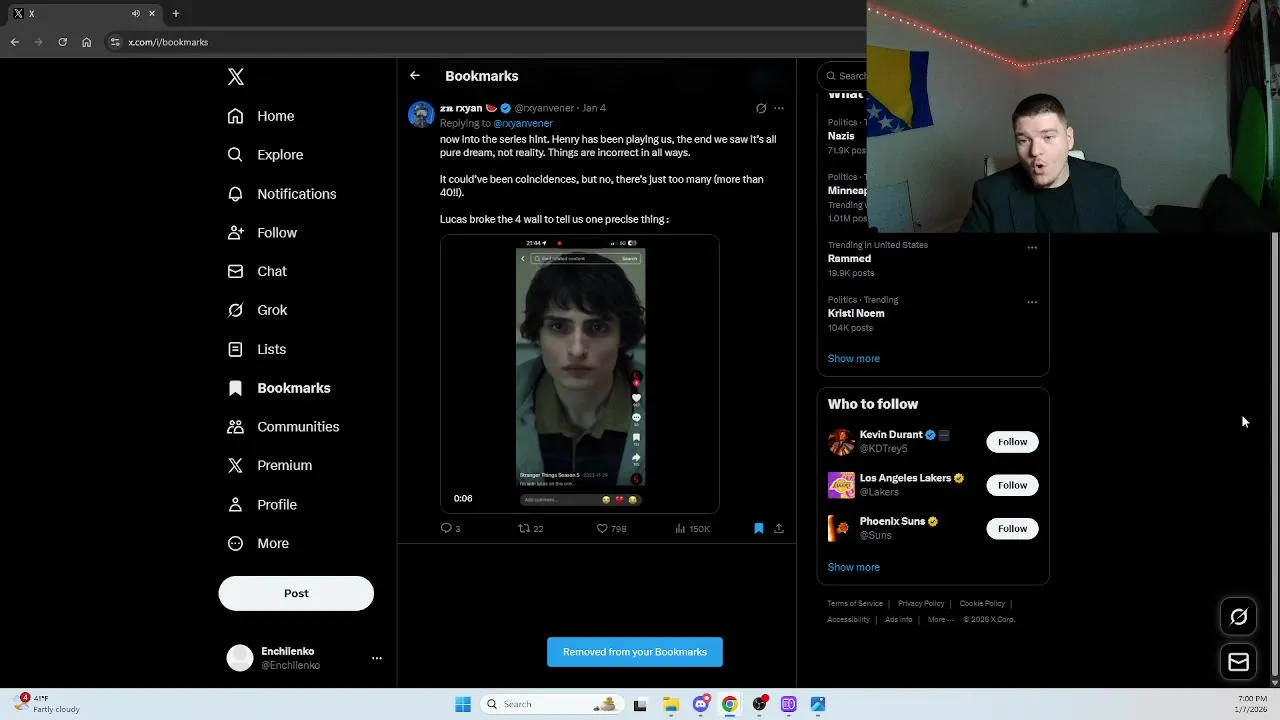Open options for Rammed trend
Screen dimensions: 1280x720
pyautogui.click(x=1032, y=247)
